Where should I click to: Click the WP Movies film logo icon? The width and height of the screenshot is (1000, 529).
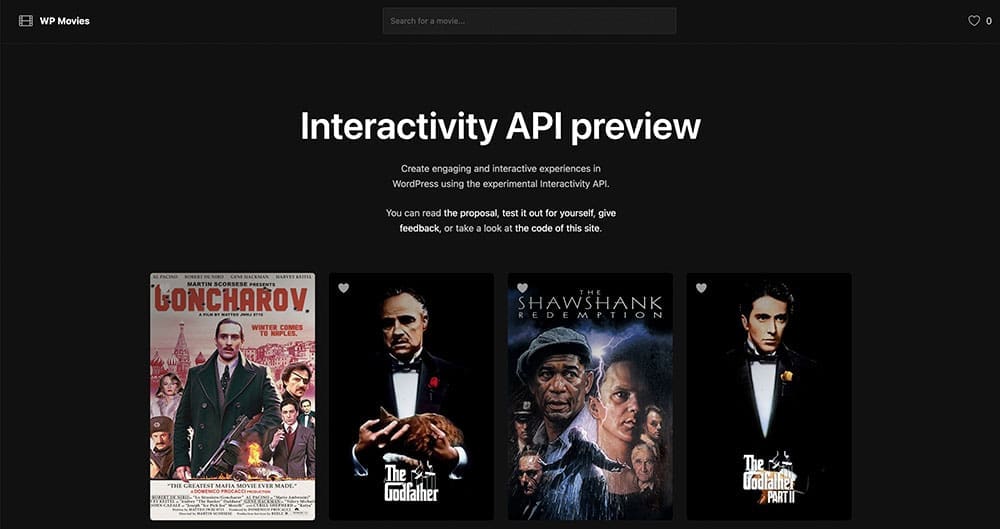[26, 21]
